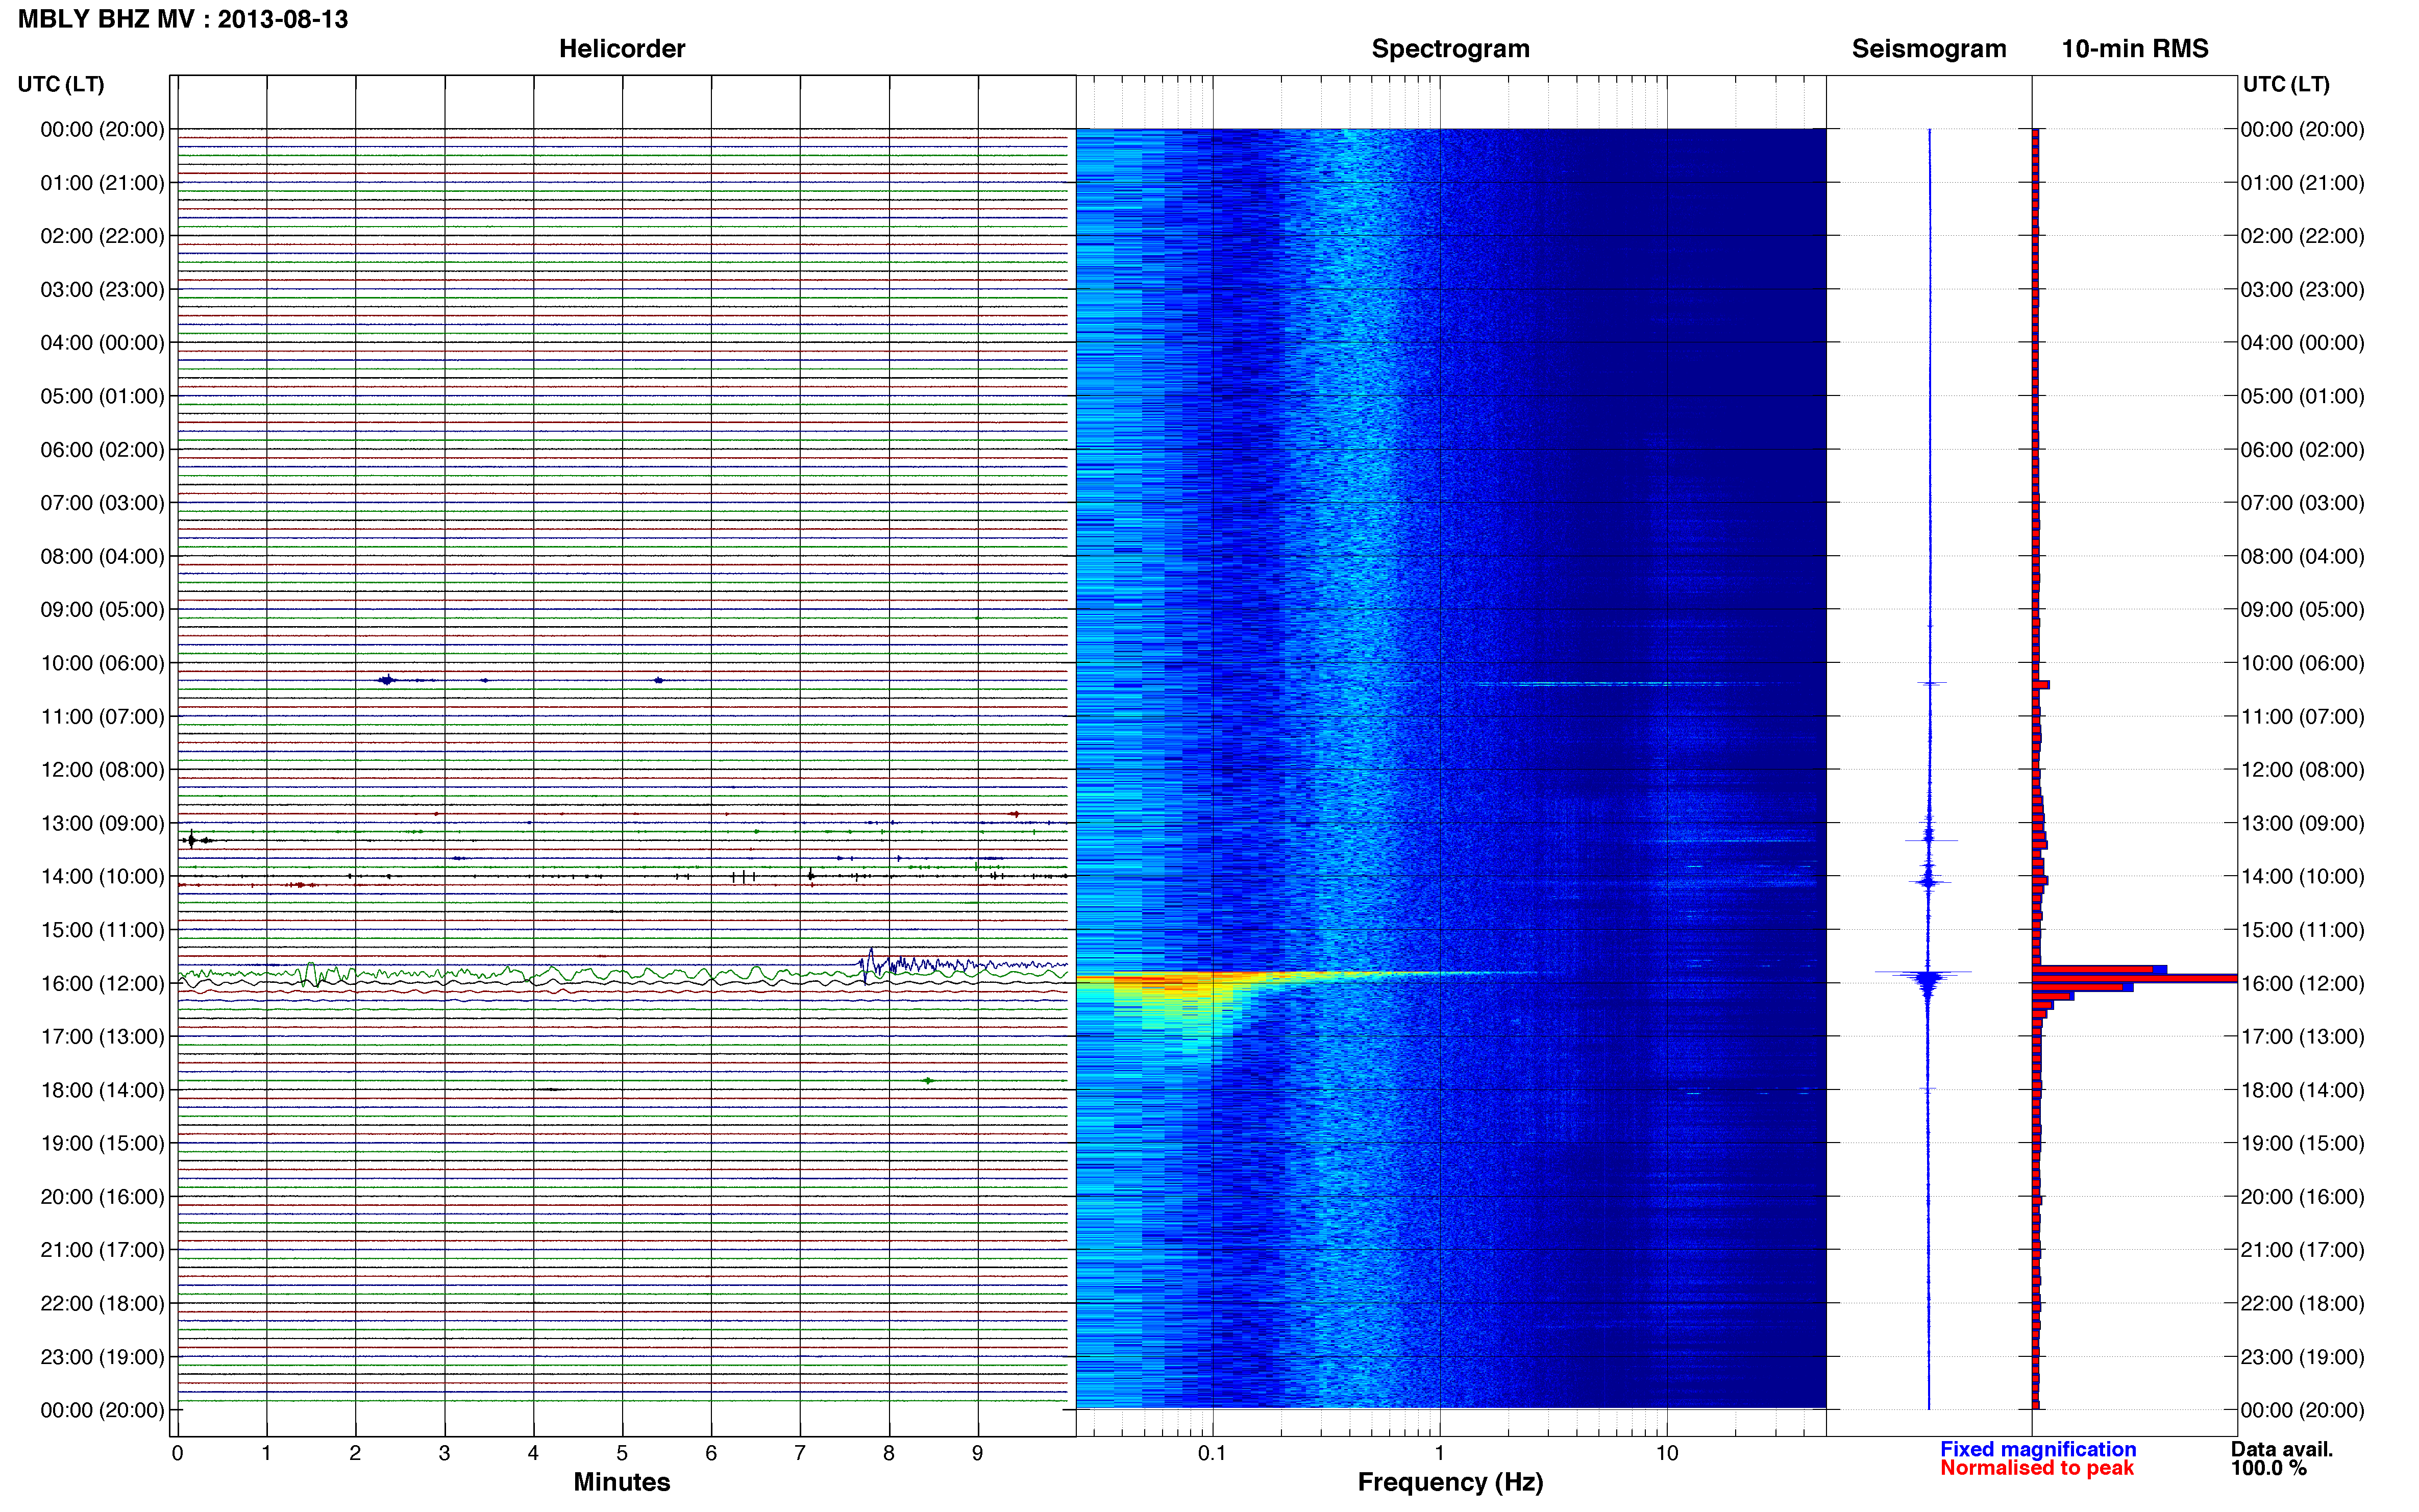
Task: Click frequency tick label 0.1
Action: tap(1212, 1453)
